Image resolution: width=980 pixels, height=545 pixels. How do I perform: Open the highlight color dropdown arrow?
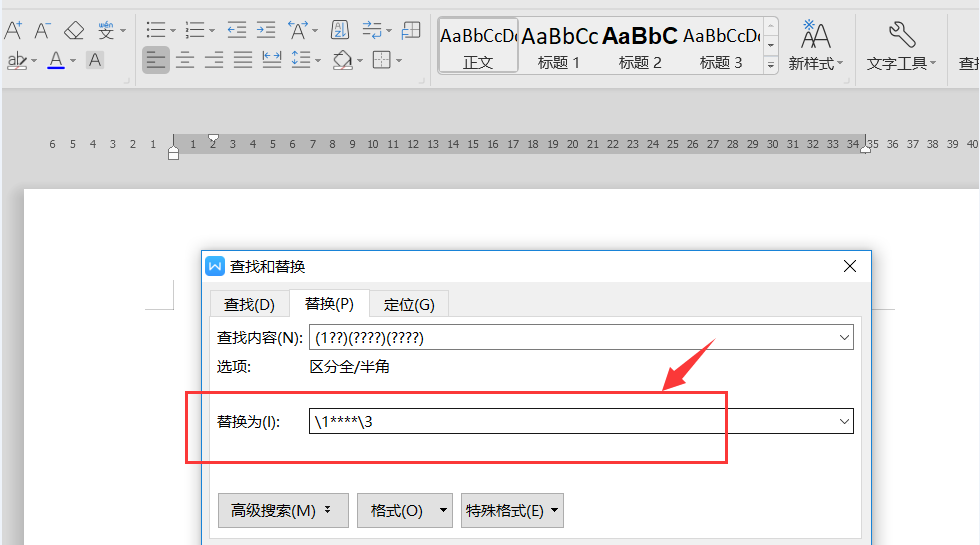tap(34, 61)
